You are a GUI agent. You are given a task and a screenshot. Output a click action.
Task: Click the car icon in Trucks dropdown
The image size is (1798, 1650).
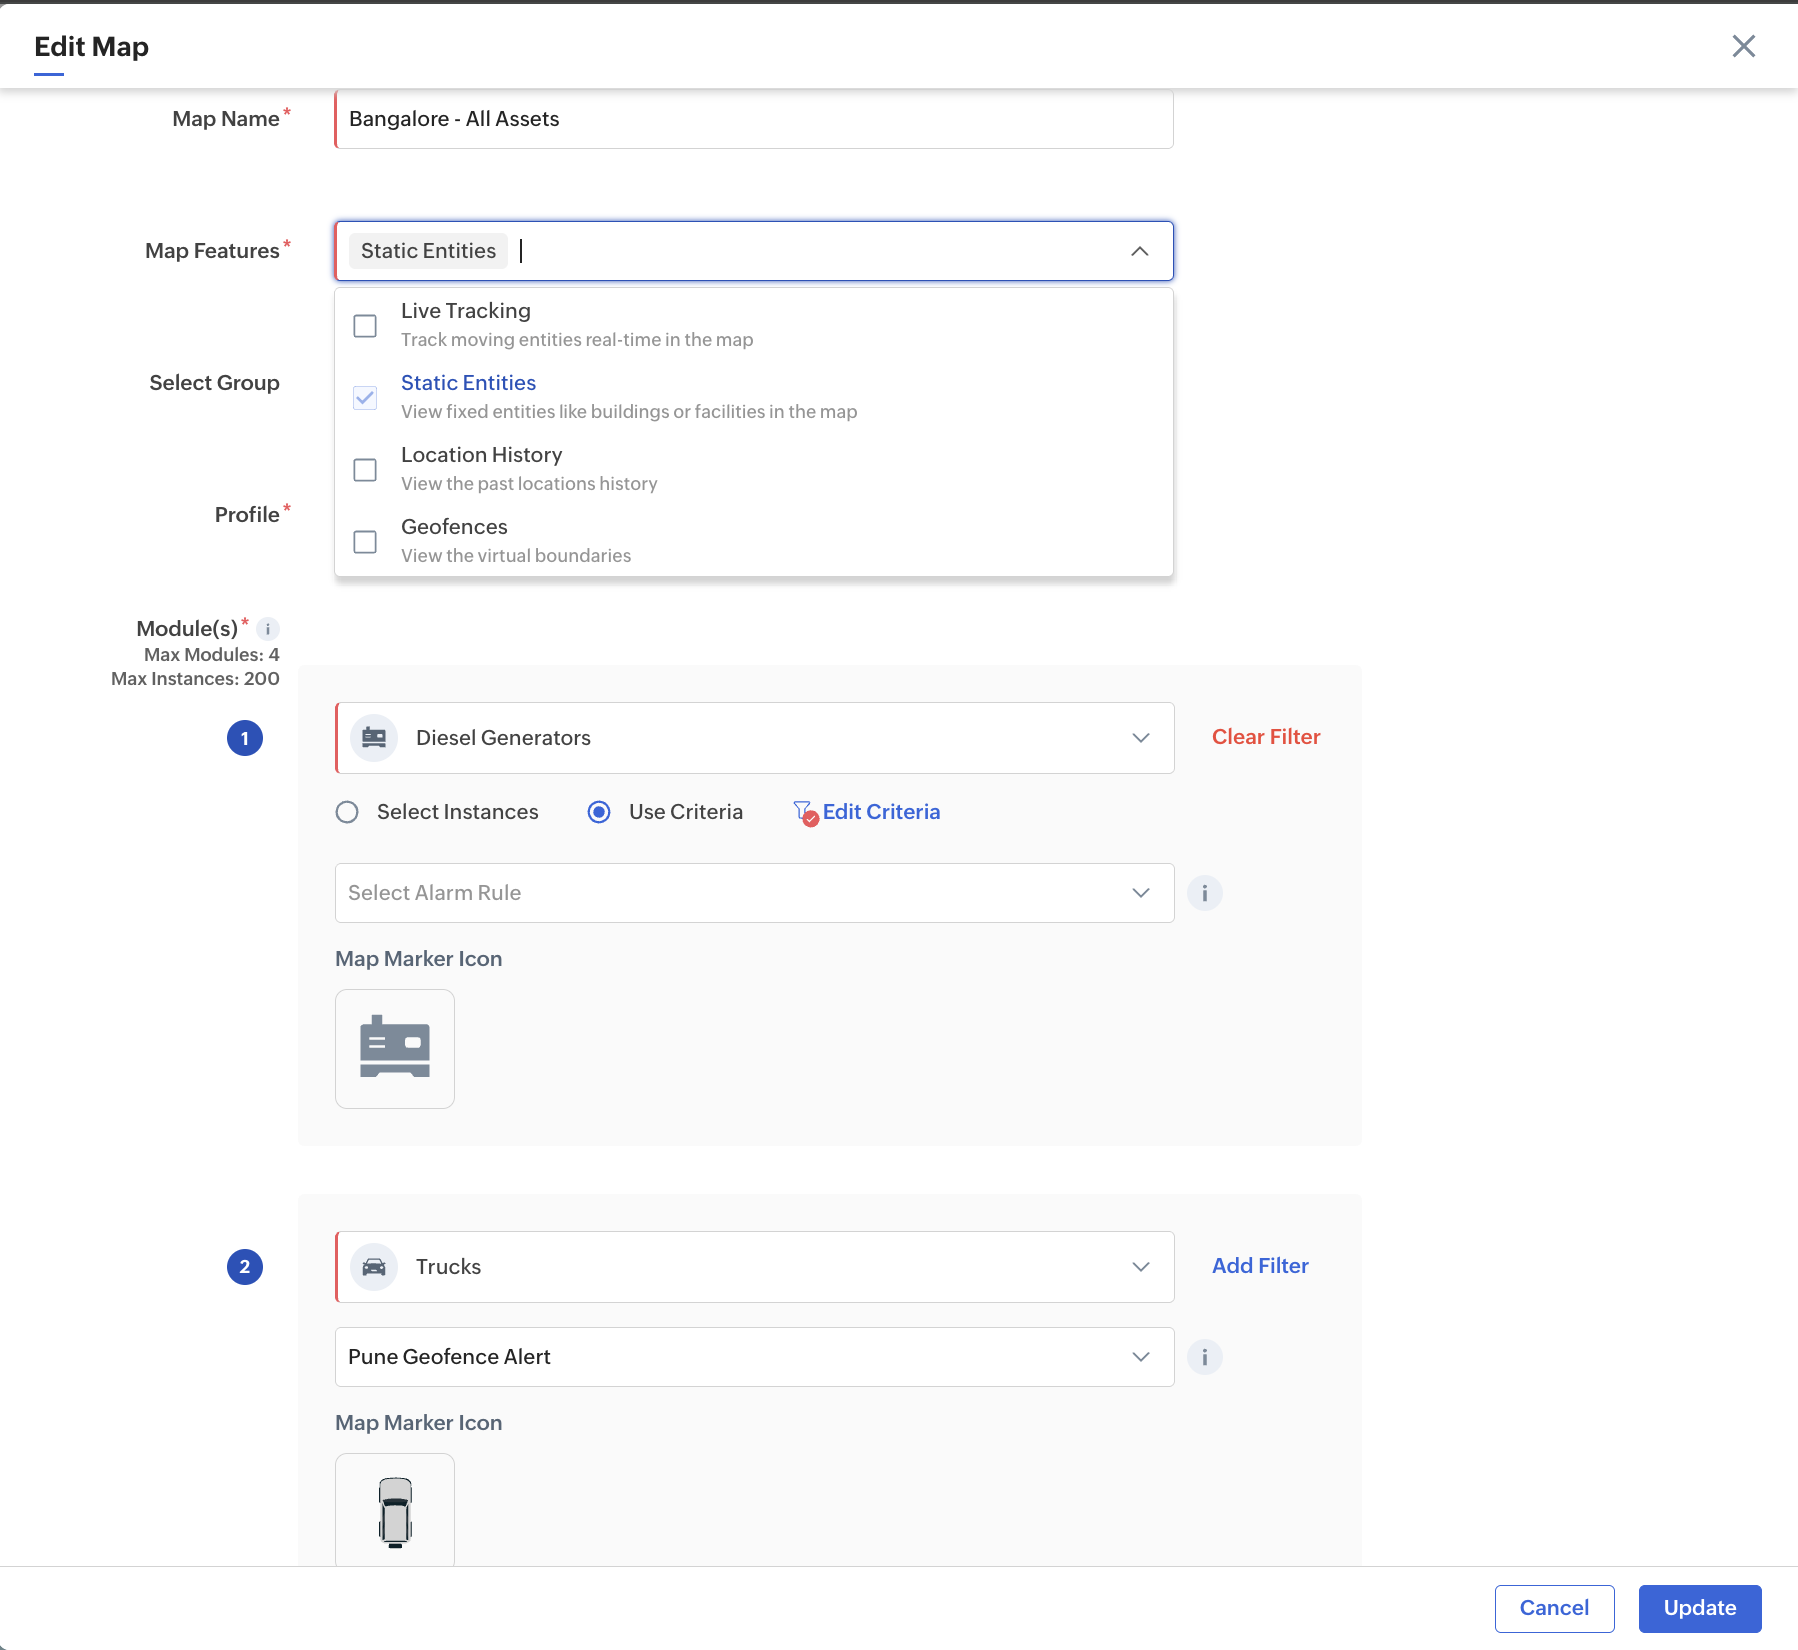point(374,1267)
